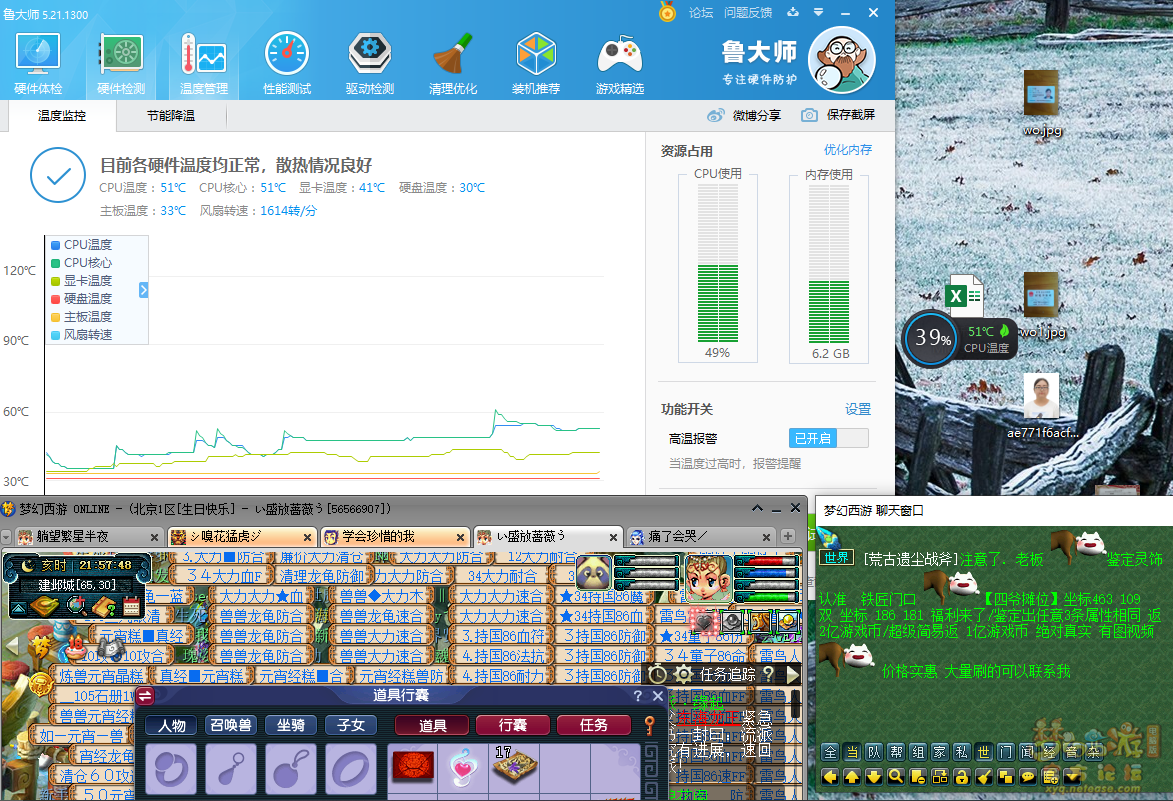Viewport: 1173px width, 801px height.
Task: Switch to game tab 痛了会哭
Action: point(700,537)
